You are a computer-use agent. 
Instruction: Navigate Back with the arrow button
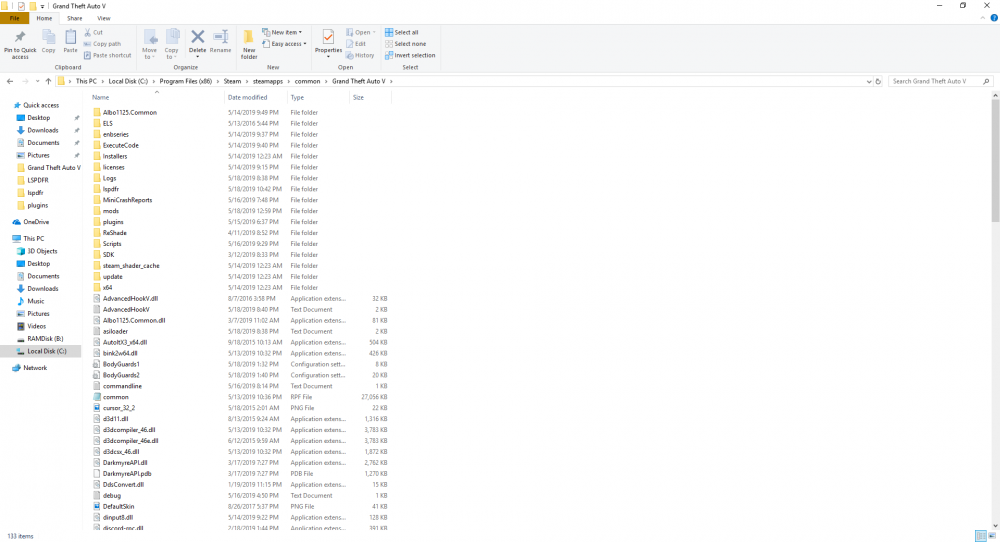click(x=10, y=81)
